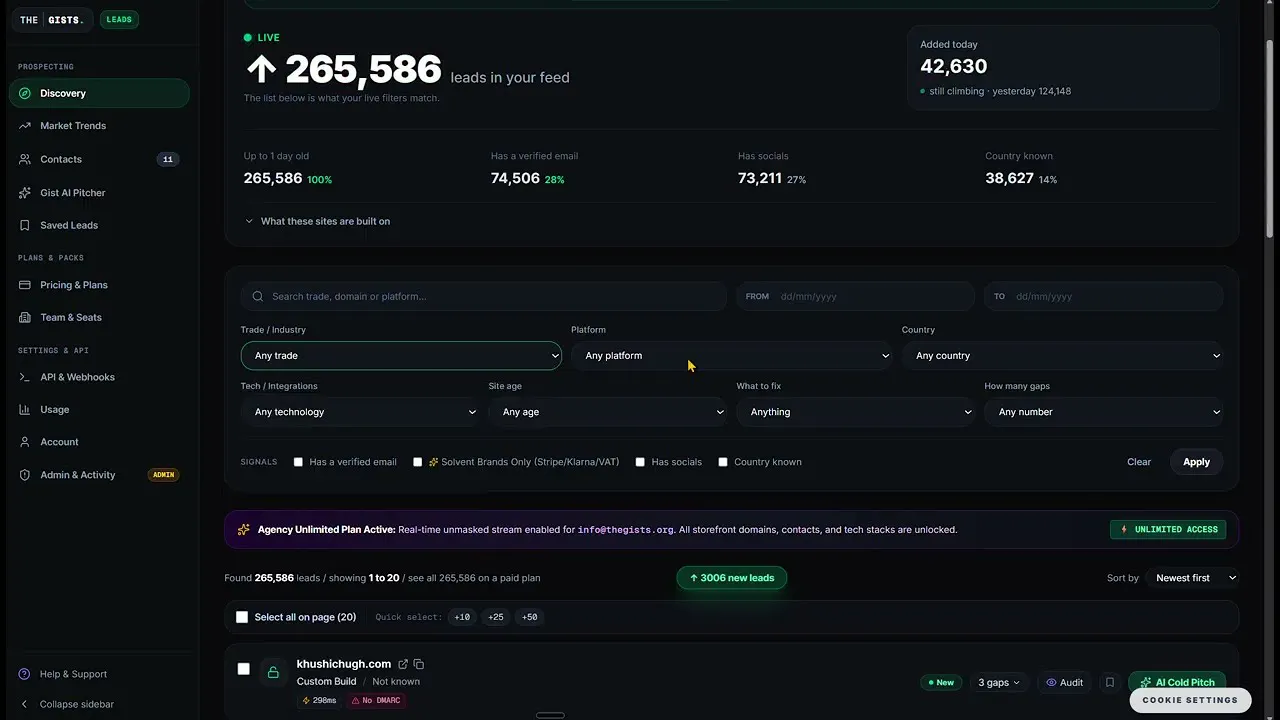Bookmark the khushichugh.com lead
1280x720 pixels.
click(1109, 682)
